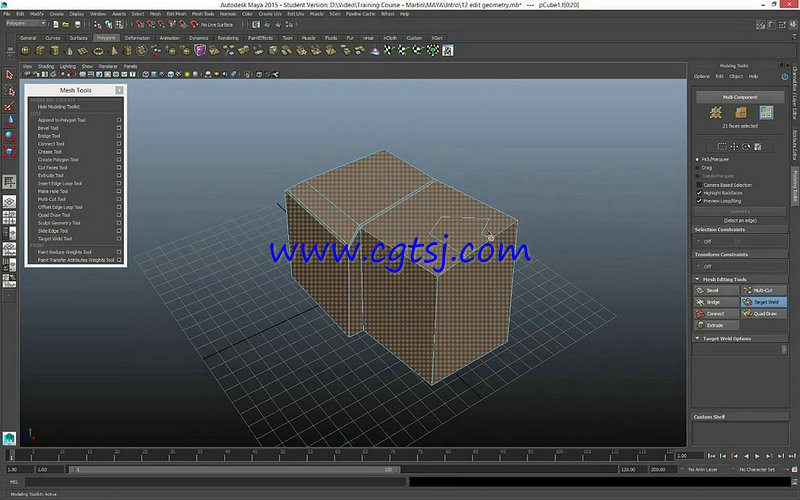Create polygon cylinder from shelf
The height and width of the screenshot is (500, 800).
tap(55, 50)
